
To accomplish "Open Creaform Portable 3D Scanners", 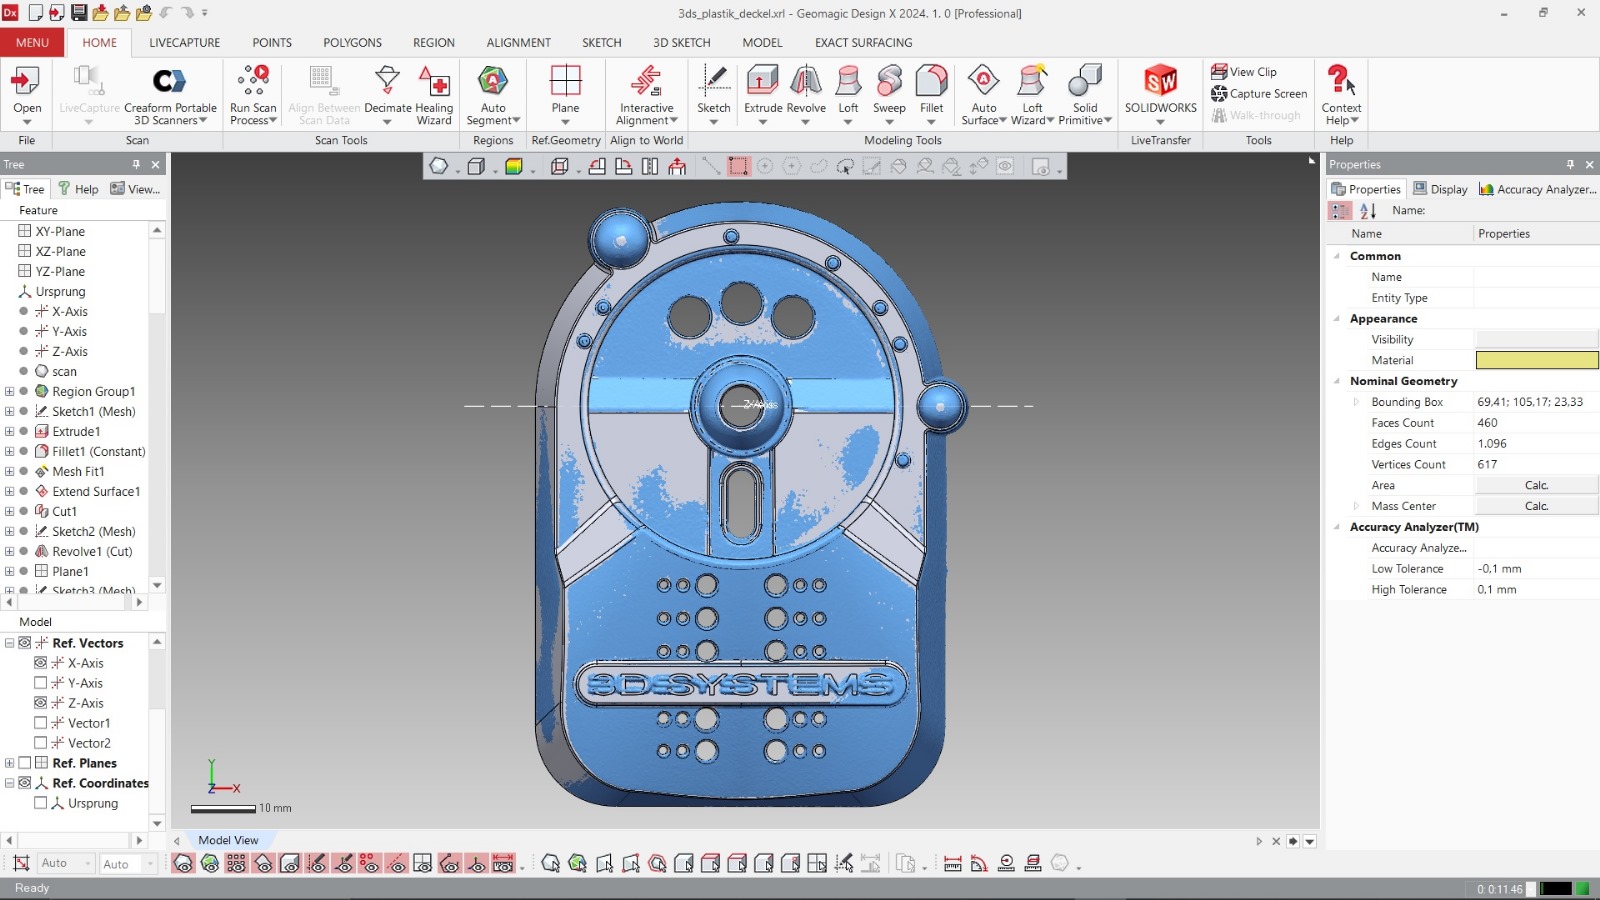I will tap(170, 95).
